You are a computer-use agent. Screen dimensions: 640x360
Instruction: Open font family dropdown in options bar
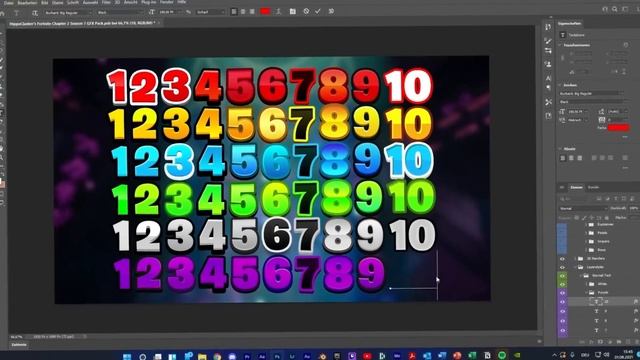pyautogui.click(x=69, y=13)
